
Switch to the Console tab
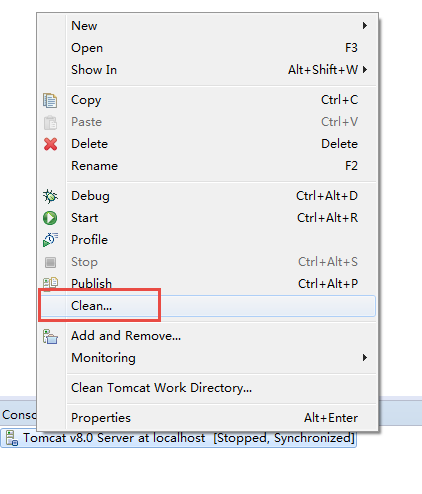[x=19, y=415]
